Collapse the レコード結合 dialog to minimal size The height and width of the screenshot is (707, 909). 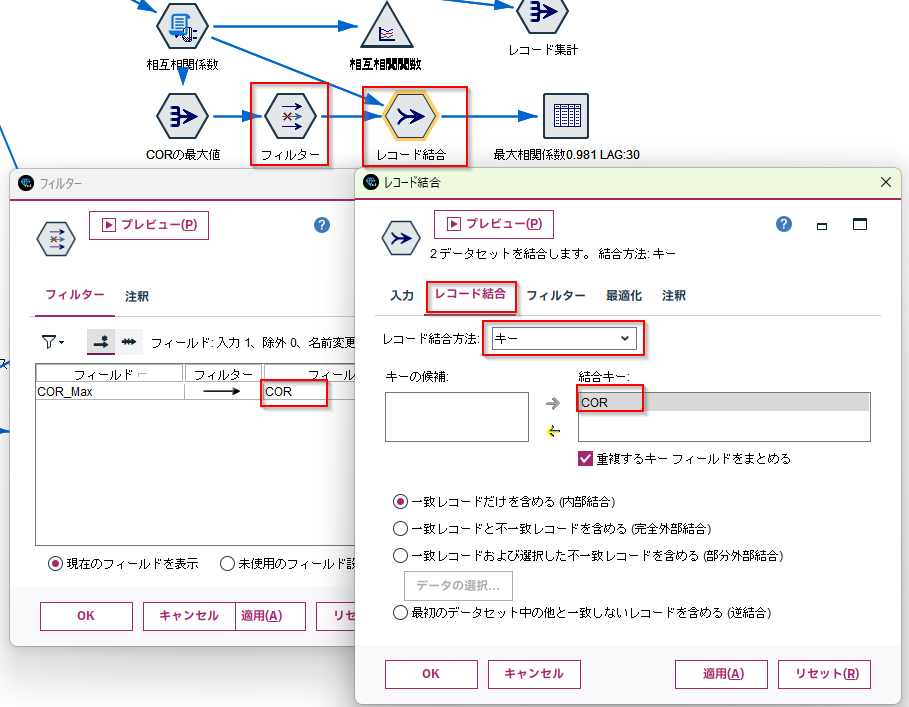pyautogui.click(x=821, y=226)
